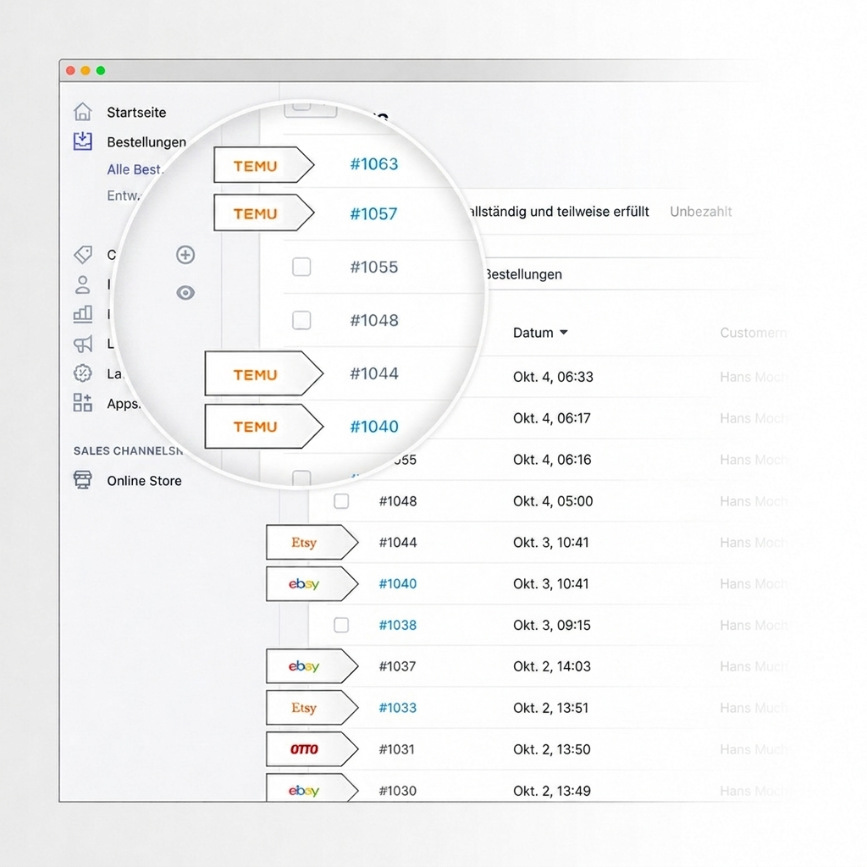Check the box for magnified #1055

click(x=301, y=267)
